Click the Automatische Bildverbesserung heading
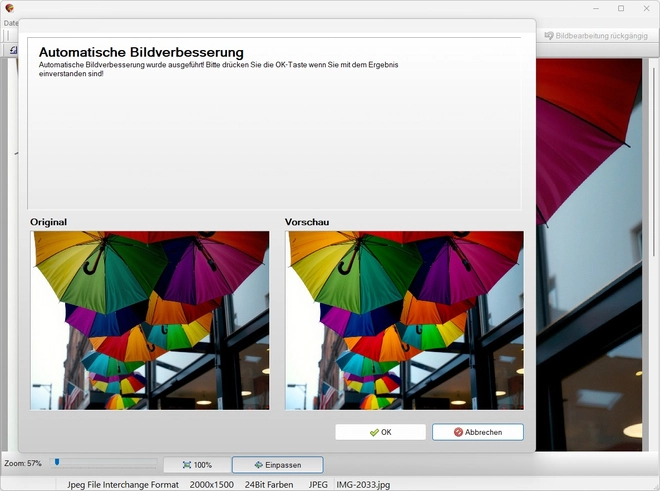Screen dimensions: 660x491 coord(141,52)
